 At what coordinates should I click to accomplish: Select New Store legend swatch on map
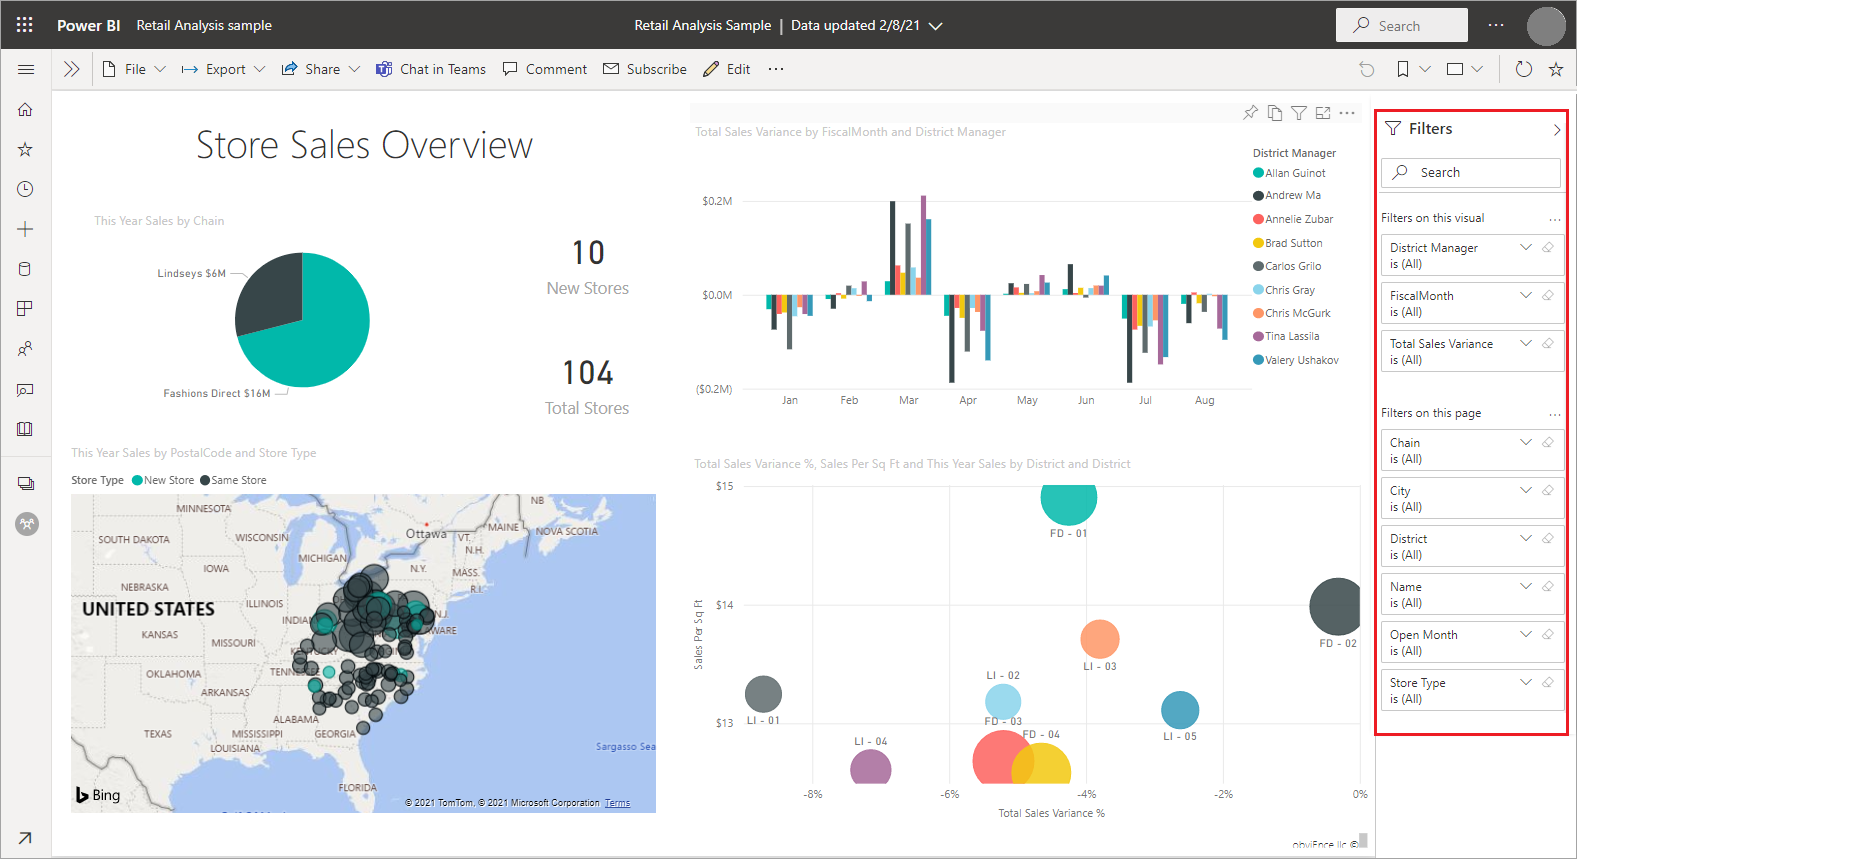(137, 480)
